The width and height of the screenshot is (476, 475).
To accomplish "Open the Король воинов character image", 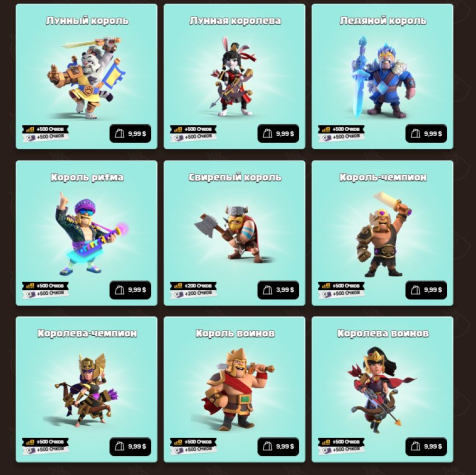I will pyautogui.click(x=238, y=389).
